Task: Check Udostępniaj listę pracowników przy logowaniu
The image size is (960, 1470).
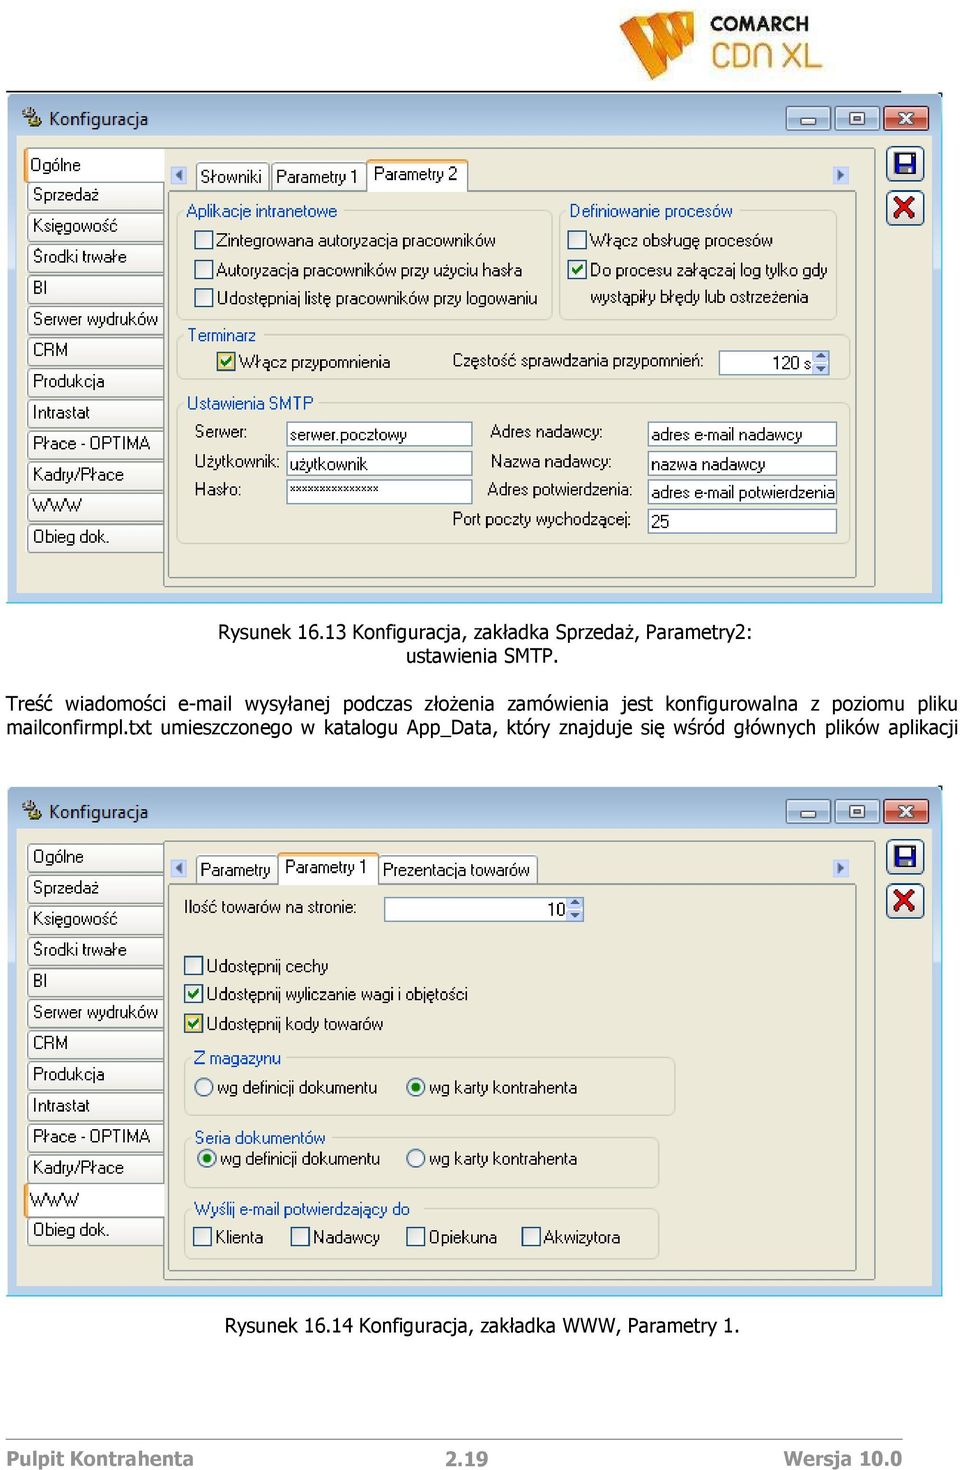Action: pos(204,297)
